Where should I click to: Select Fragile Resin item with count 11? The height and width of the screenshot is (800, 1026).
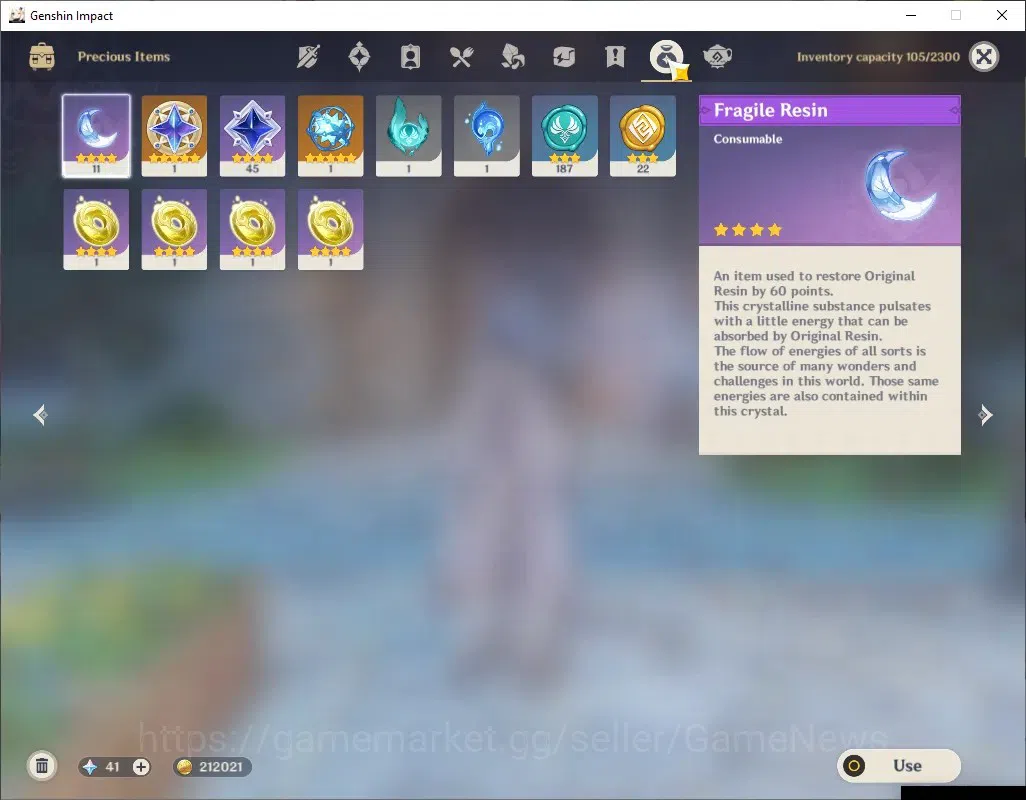(96, 136)
